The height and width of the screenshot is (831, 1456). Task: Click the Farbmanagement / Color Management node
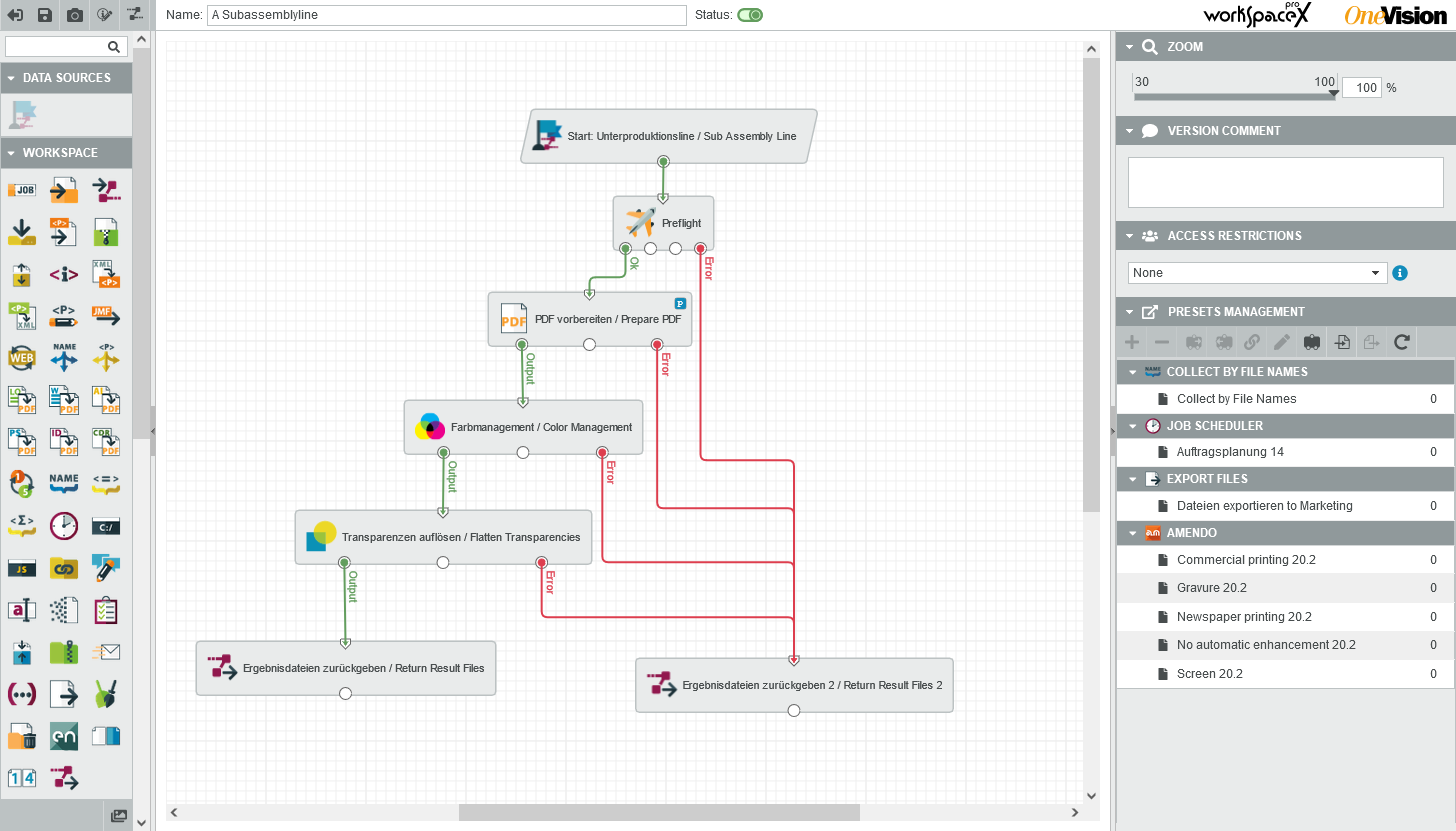523,427
